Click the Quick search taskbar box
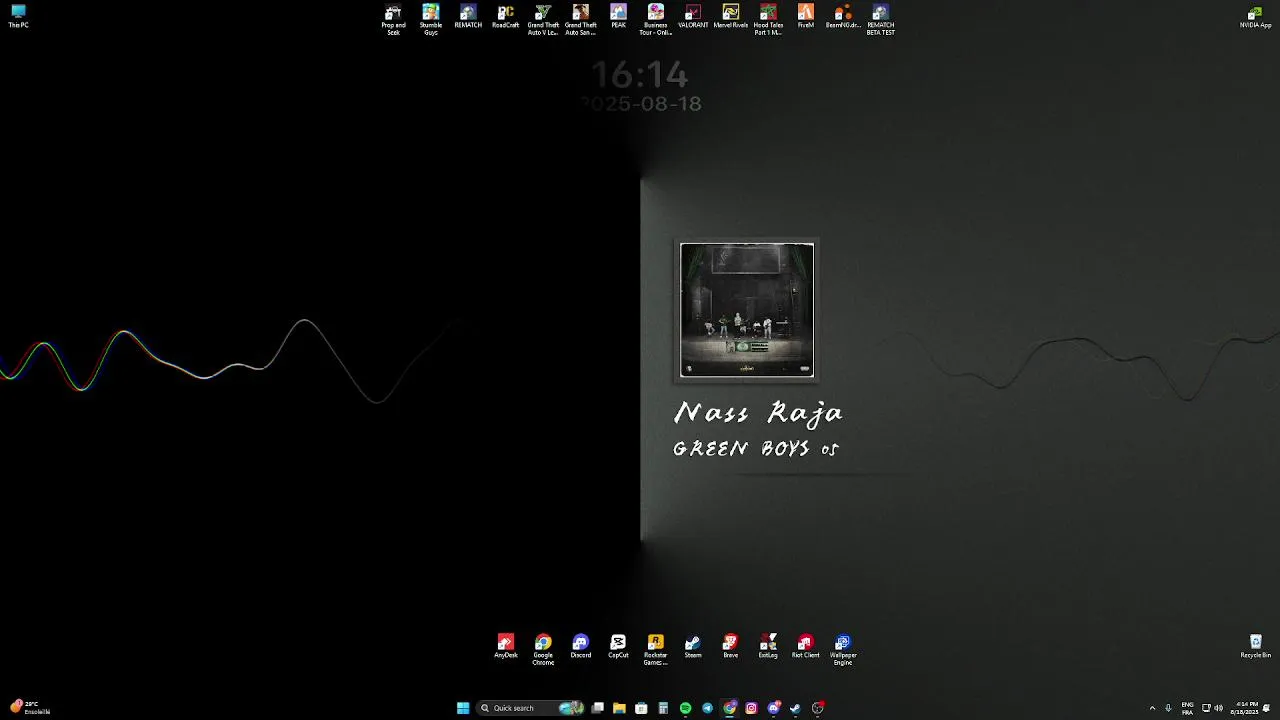The height and width of the screenshot is (720, 1280). (531, 708)
